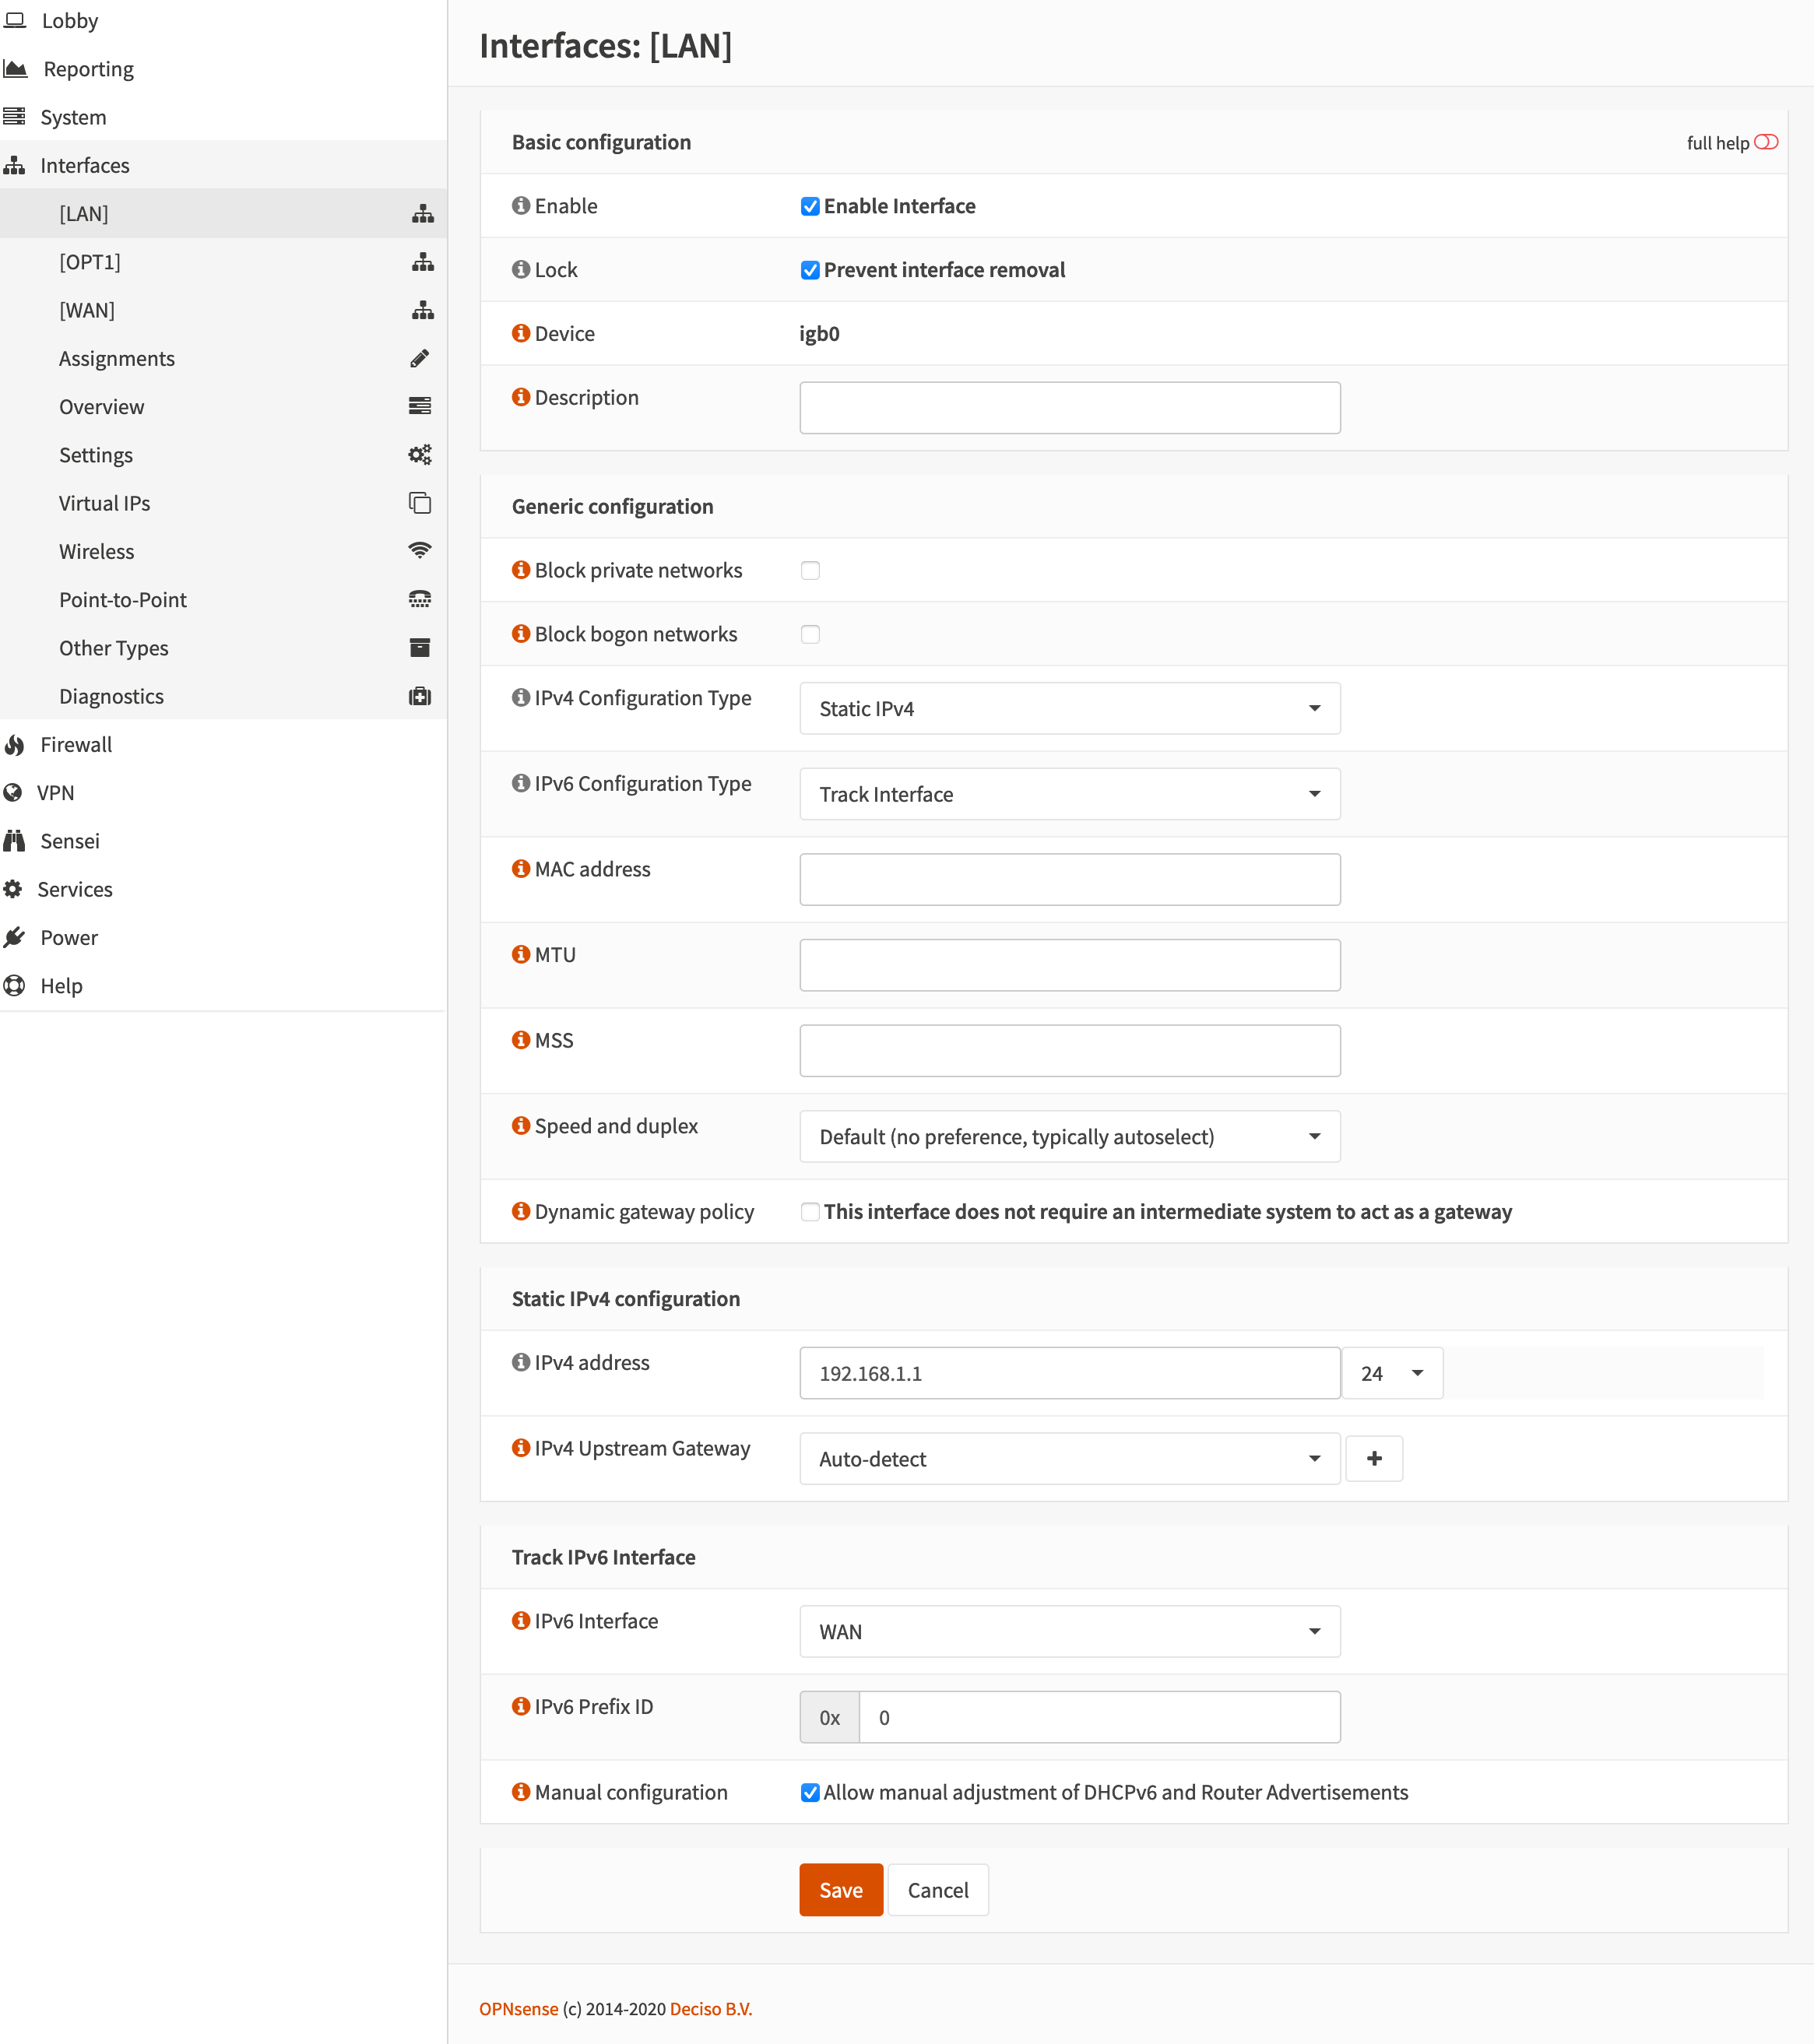Click the info icon beside Block bogon networks

[x=521, y=634]
